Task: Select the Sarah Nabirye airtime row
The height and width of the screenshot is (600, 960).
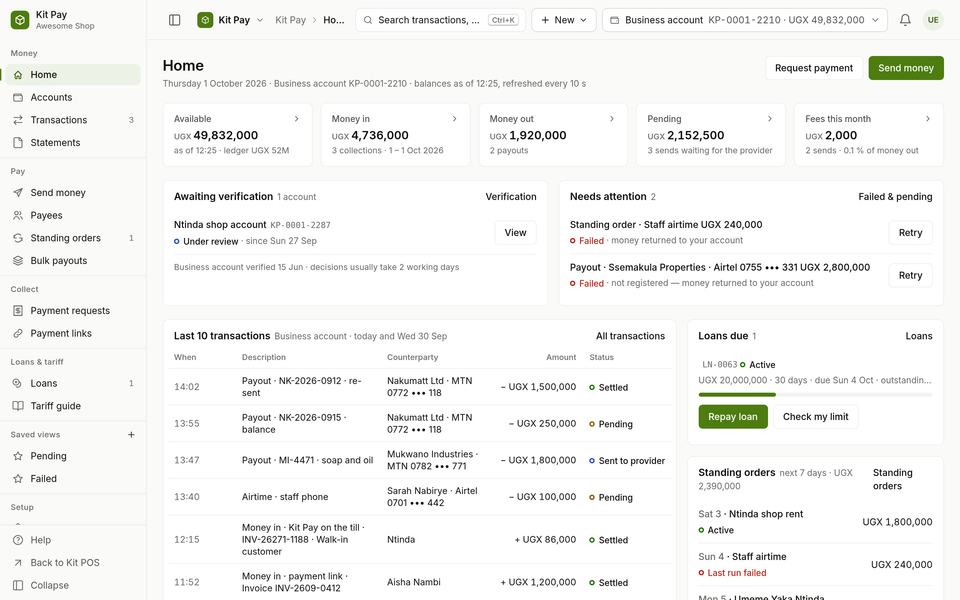Action: tap(419, 497)
